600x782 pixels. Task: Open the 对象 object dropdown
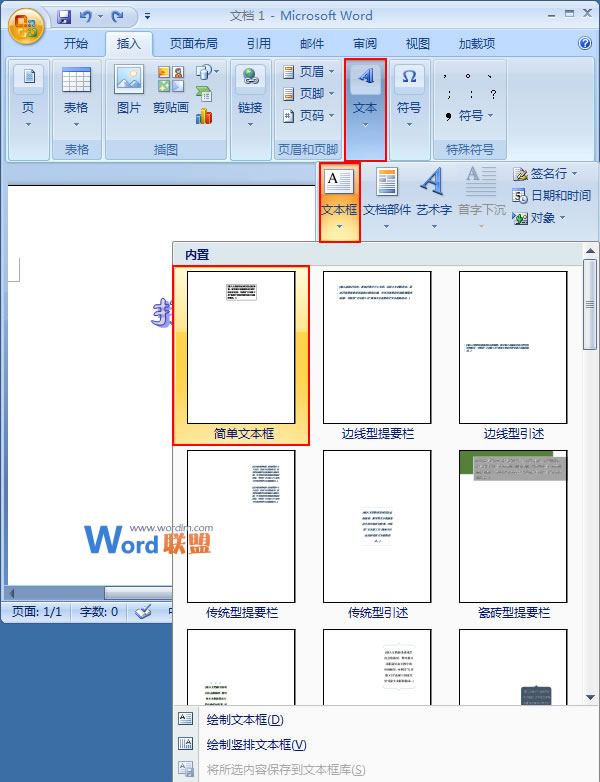point(539,218)
